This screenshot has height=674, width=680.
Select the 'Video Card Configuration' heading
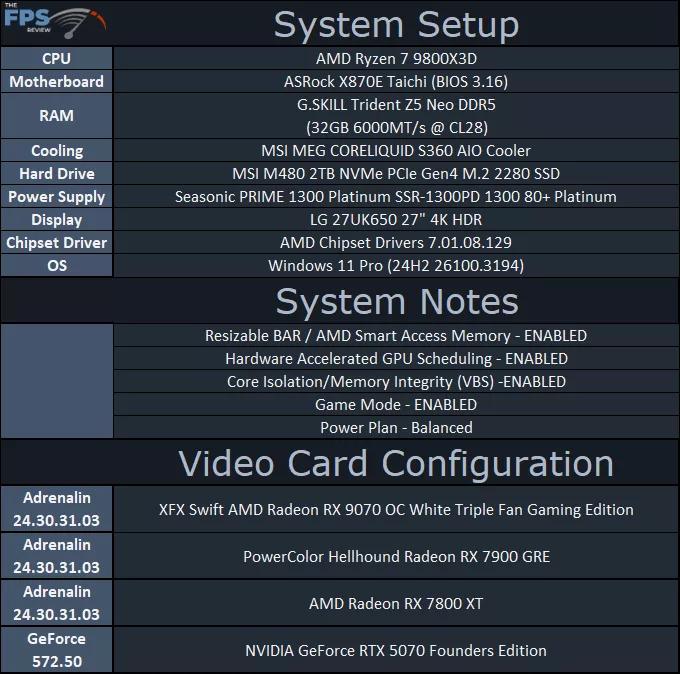(396, 464)
